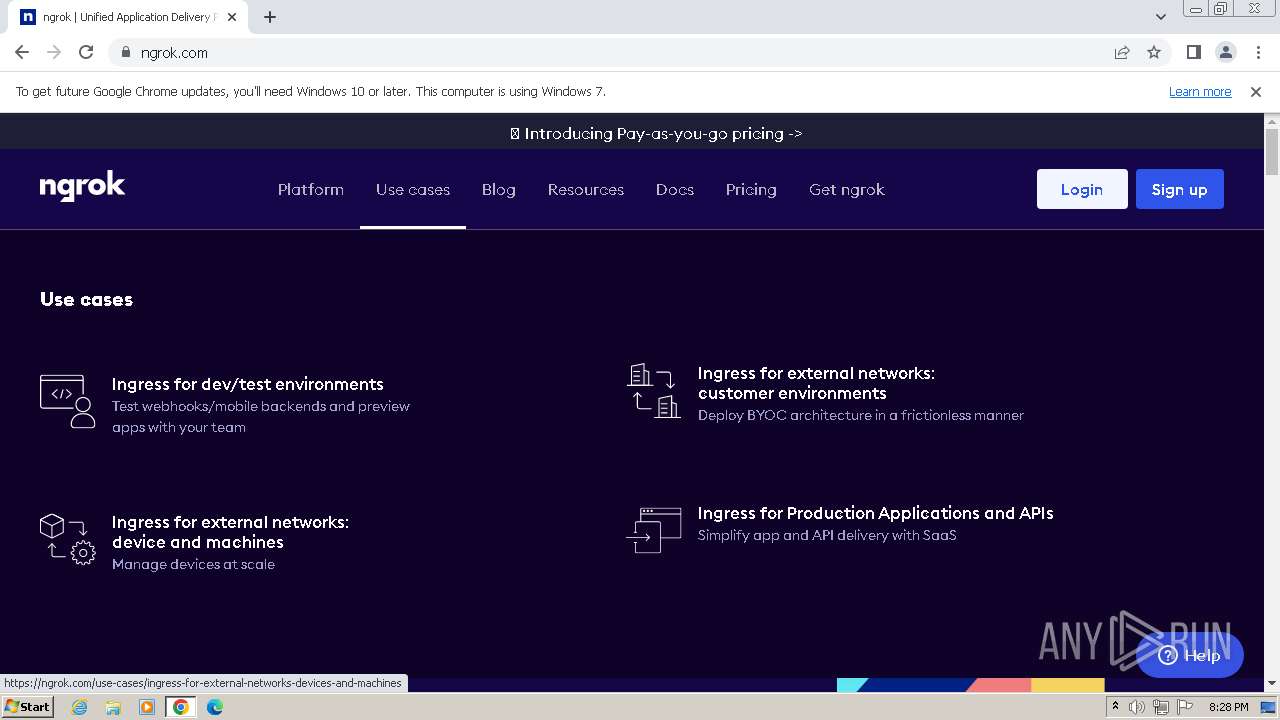Open Ingress for external networks customer environments
This screenshot has width=1280, height=720.
click(816, 383)
